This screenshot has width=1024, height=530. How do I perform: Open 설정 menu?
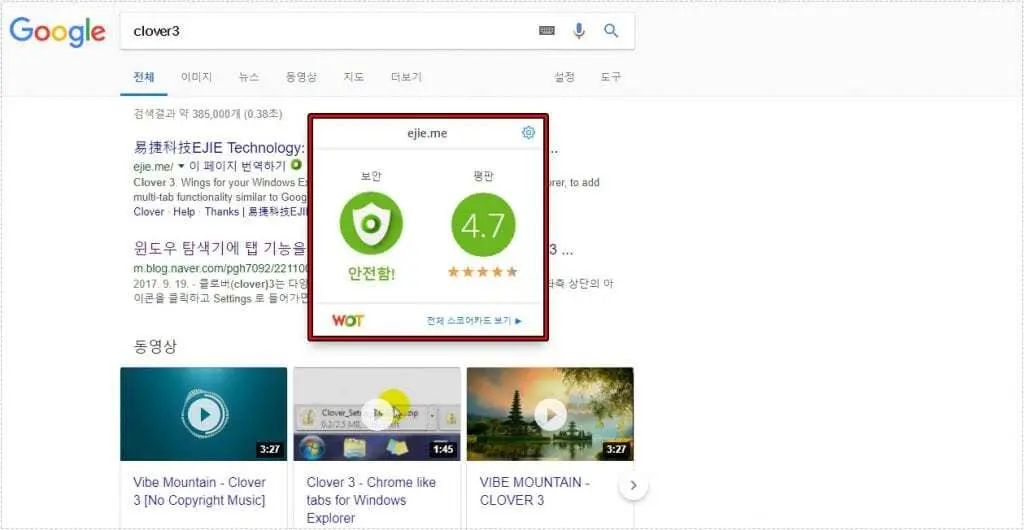[564, 77]
